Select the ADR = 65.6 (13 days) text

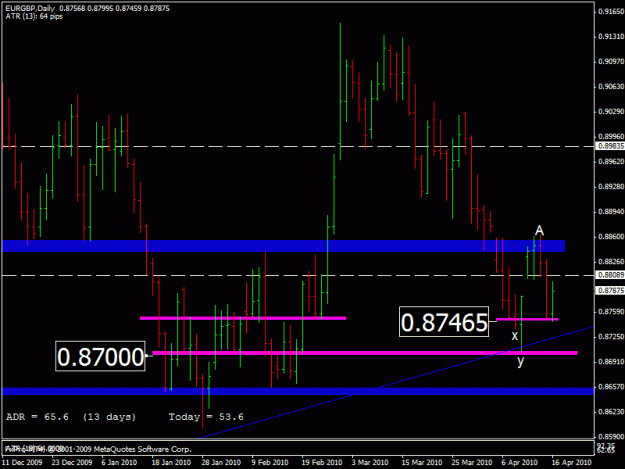71,417
